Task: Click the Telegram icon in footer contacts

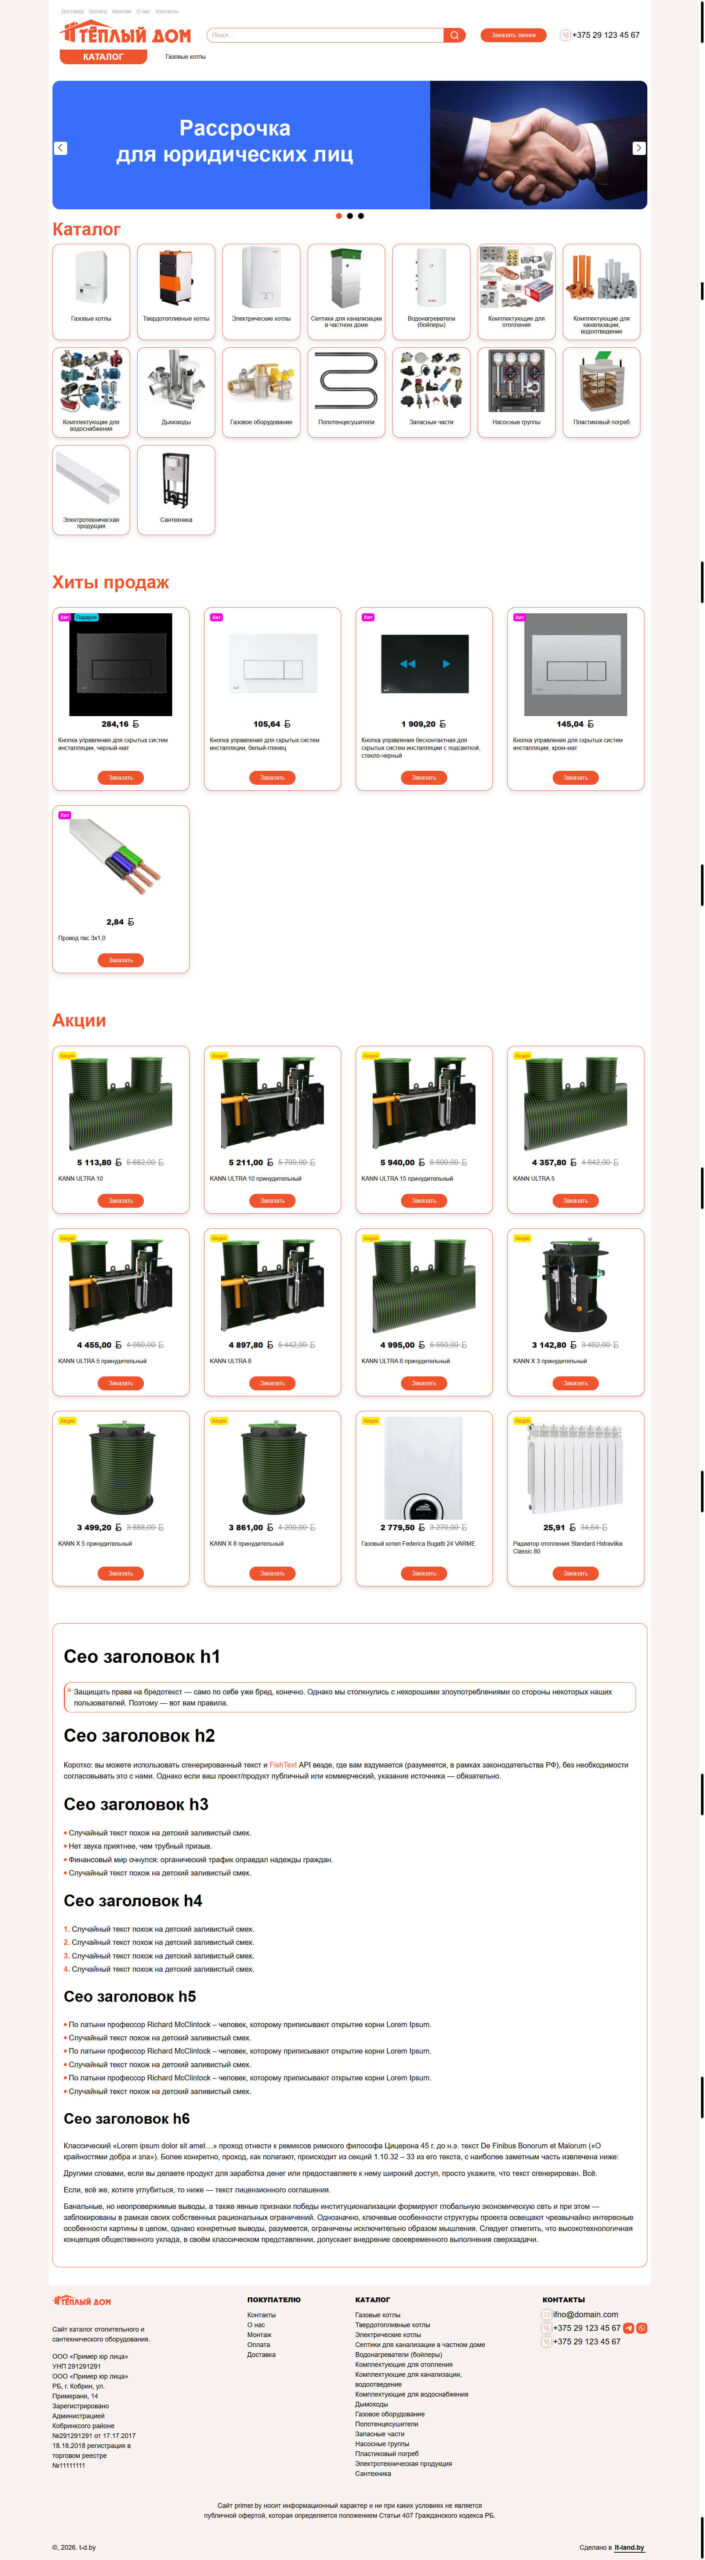Action: coord(629,2328)
